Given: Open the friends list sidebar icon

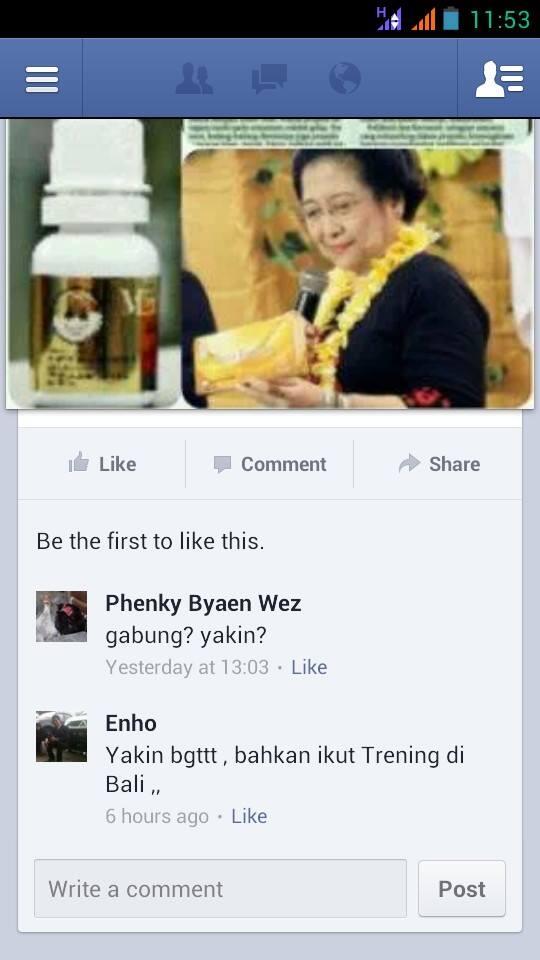Looking at the screenshot, I should [499, 79].
